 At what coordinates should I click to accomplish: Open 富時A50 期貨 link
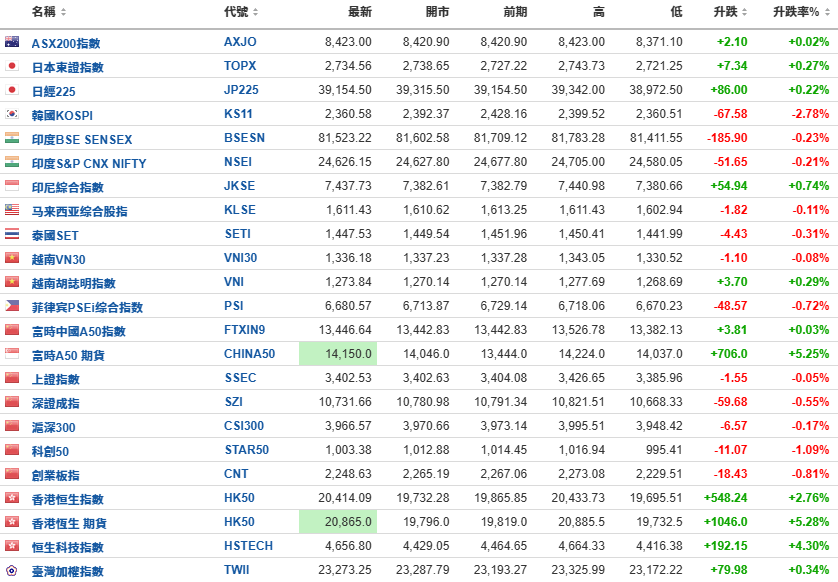[68, 355]
